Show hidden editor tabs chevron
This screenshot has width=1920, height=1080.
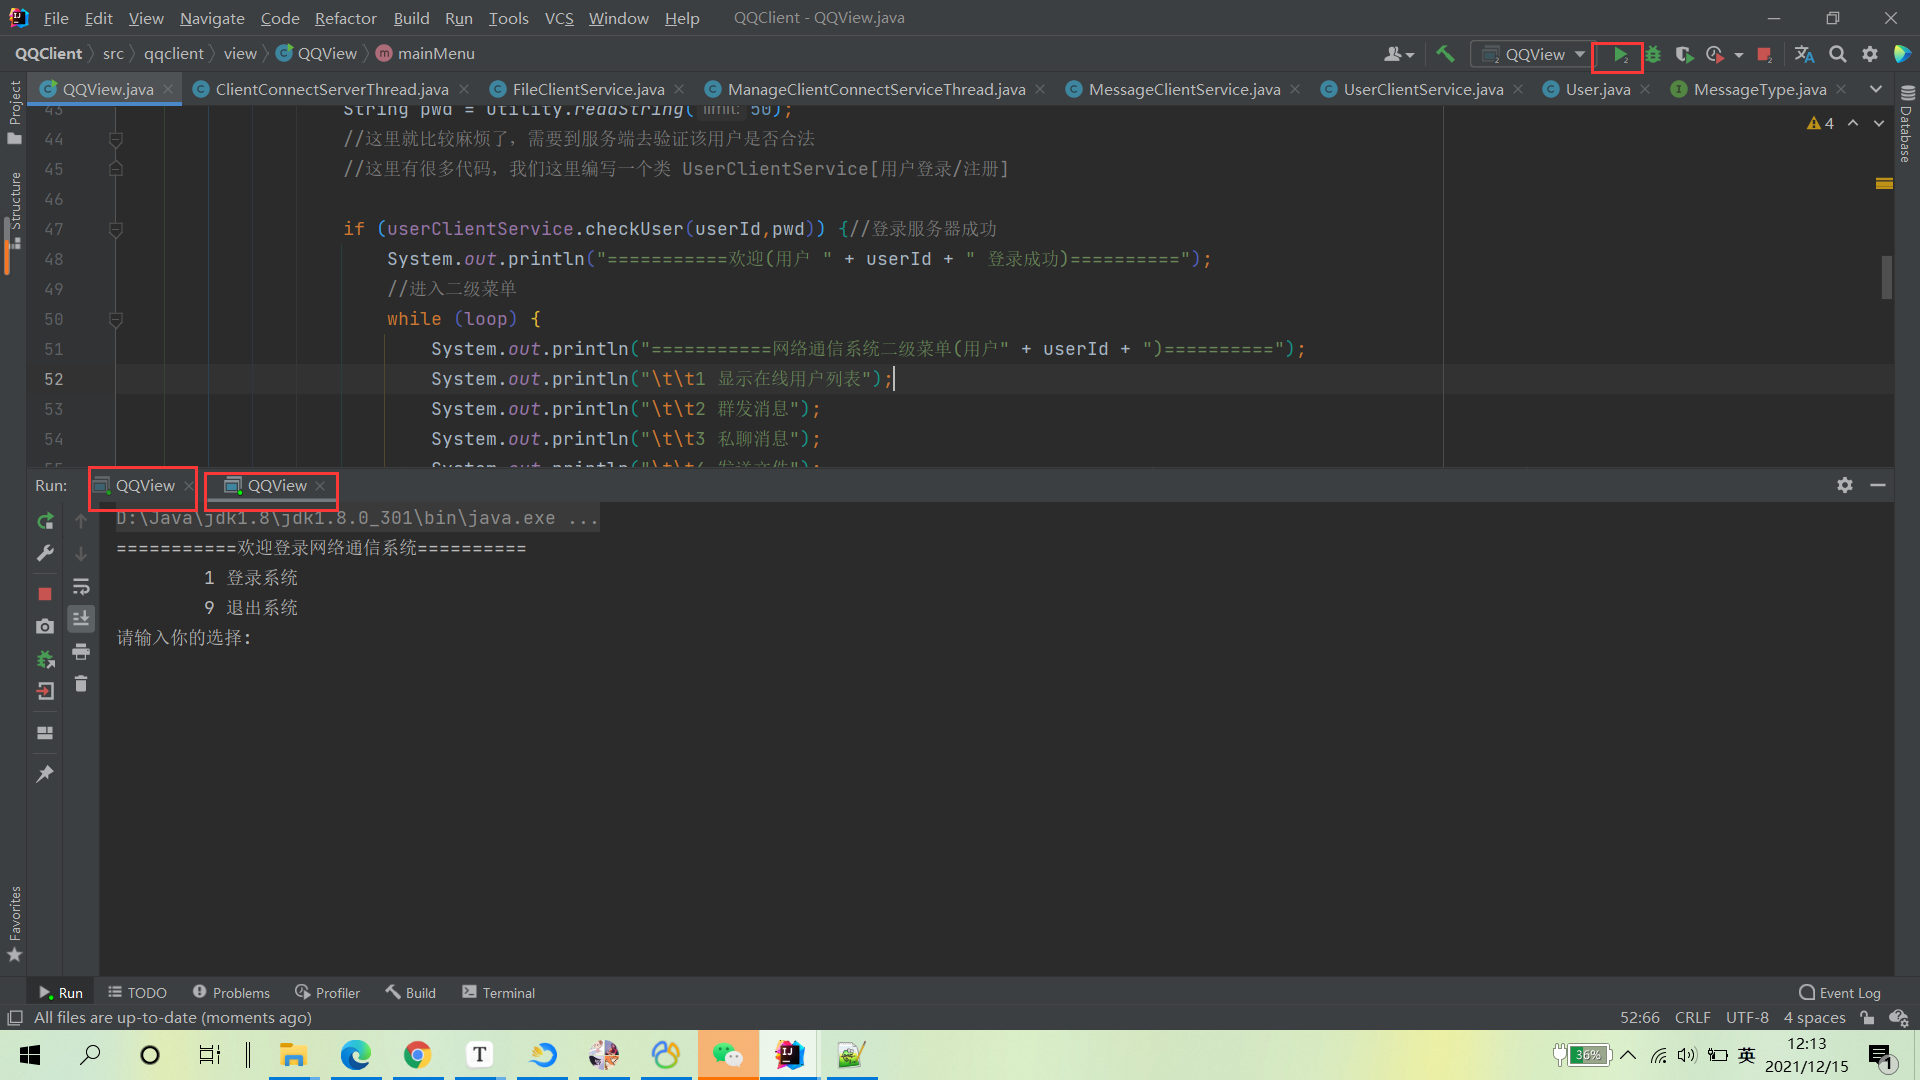[1876, 89]
